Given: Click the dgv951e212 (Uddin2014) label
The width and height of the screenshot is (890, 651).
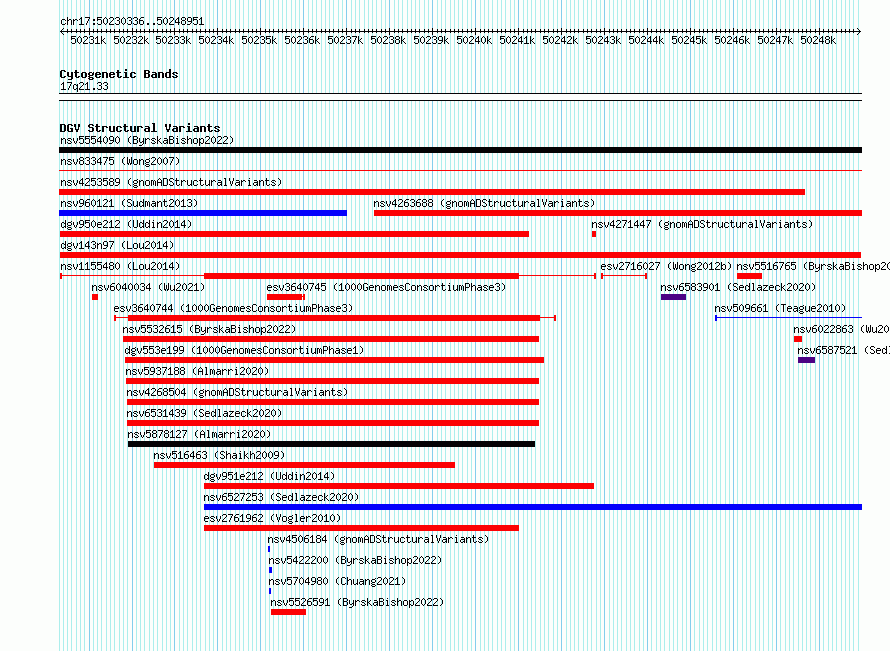Looking at the screenshot, I should (270, 476).
